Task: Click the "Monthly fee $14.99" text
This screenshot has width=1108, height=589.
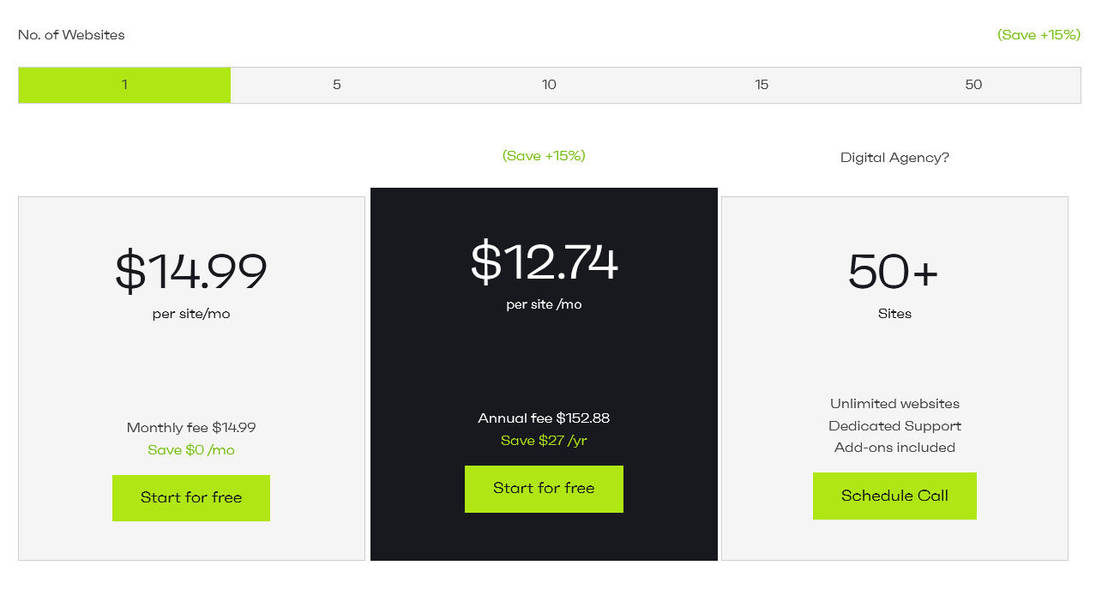Action: click(190, 426)
